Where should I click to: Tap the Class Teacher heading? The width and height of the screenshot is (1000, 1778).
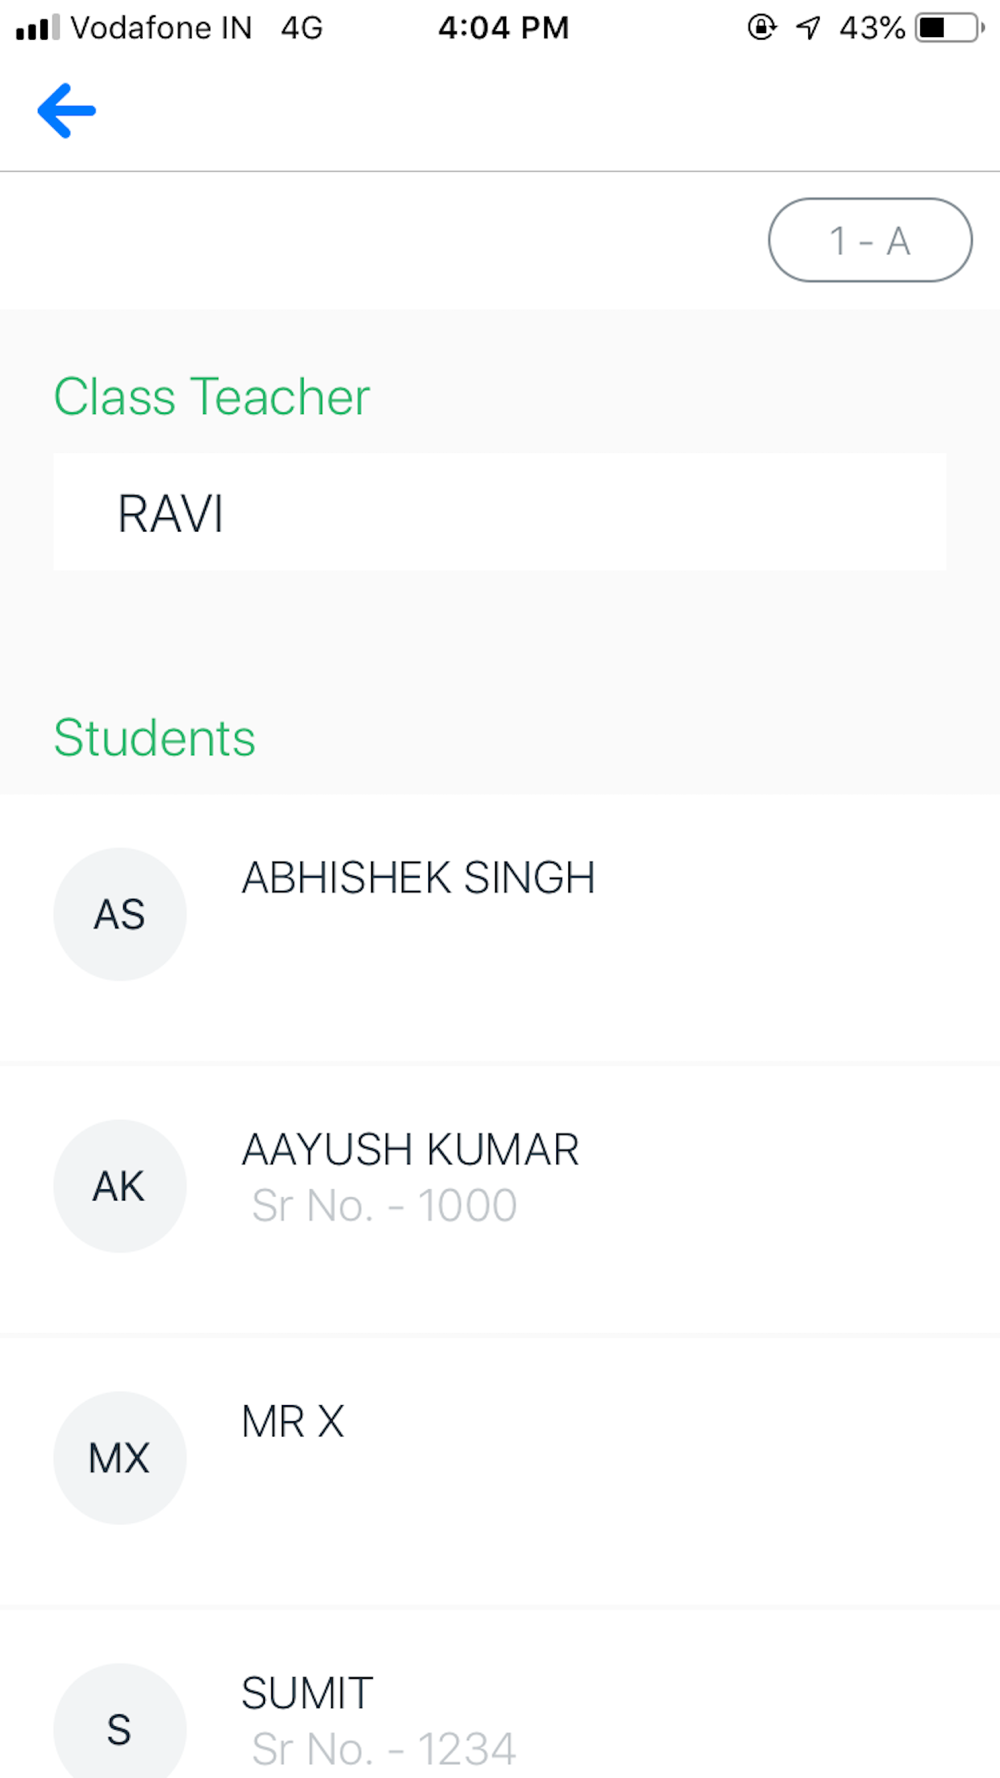[212, 397]
